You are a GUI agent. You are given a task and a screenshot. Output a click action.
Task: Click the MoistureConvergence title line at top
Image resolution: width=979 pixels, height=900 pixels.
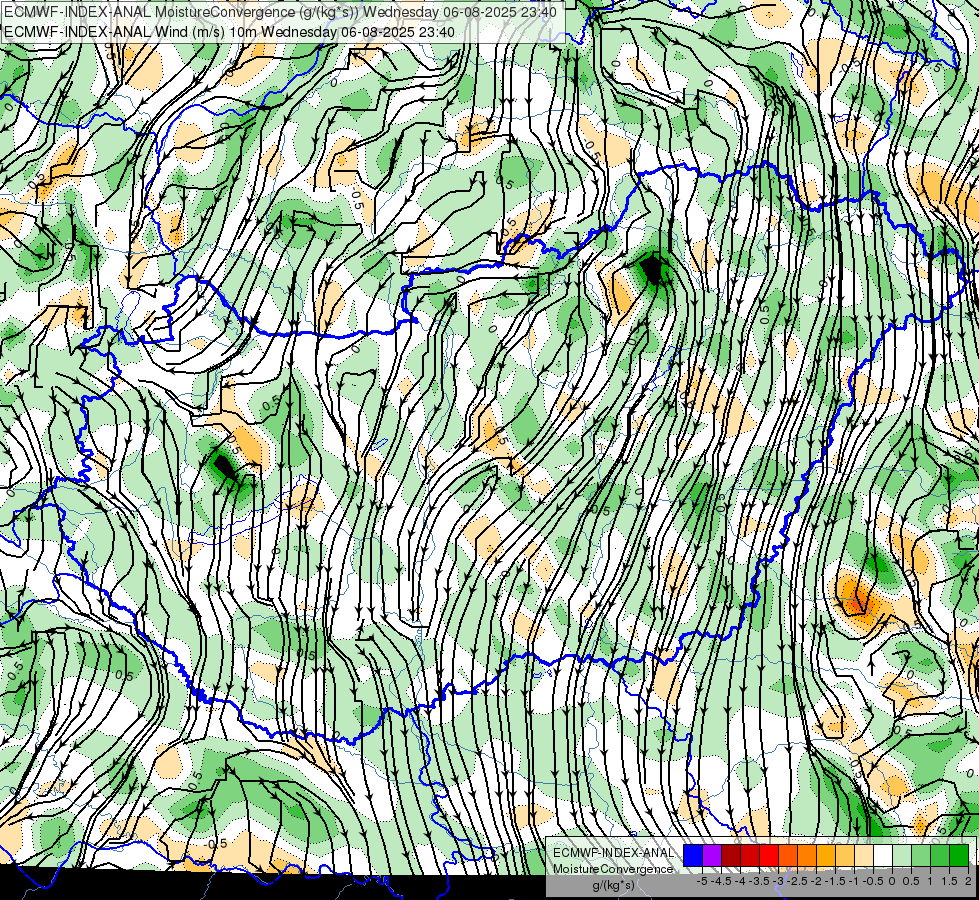(x=280, y=12)
